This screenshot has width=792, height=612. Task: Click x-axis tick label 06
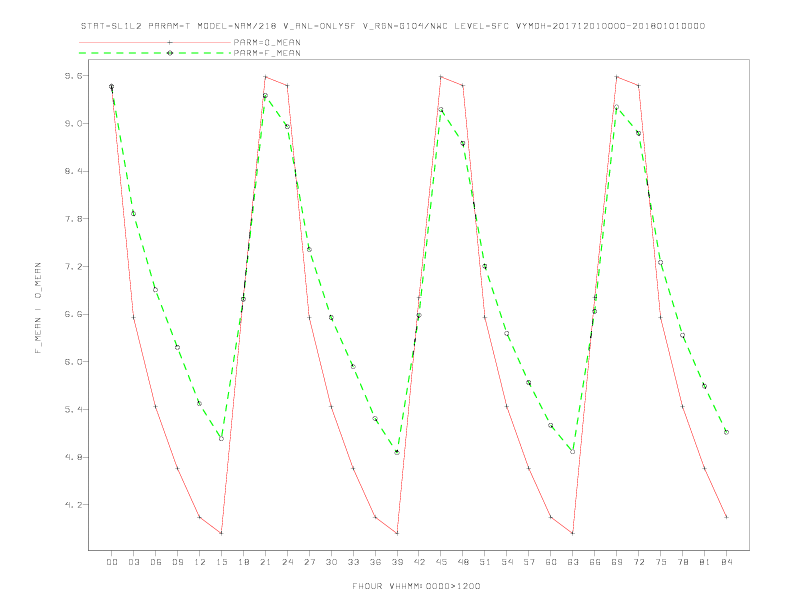point(156,562)
